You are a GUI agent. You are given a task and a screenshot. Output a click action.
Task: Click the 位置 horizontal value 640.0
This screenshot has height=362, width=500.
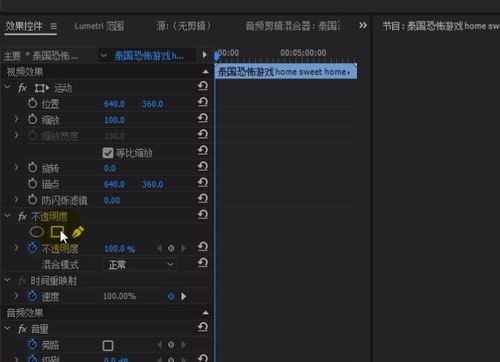[114, 104]
